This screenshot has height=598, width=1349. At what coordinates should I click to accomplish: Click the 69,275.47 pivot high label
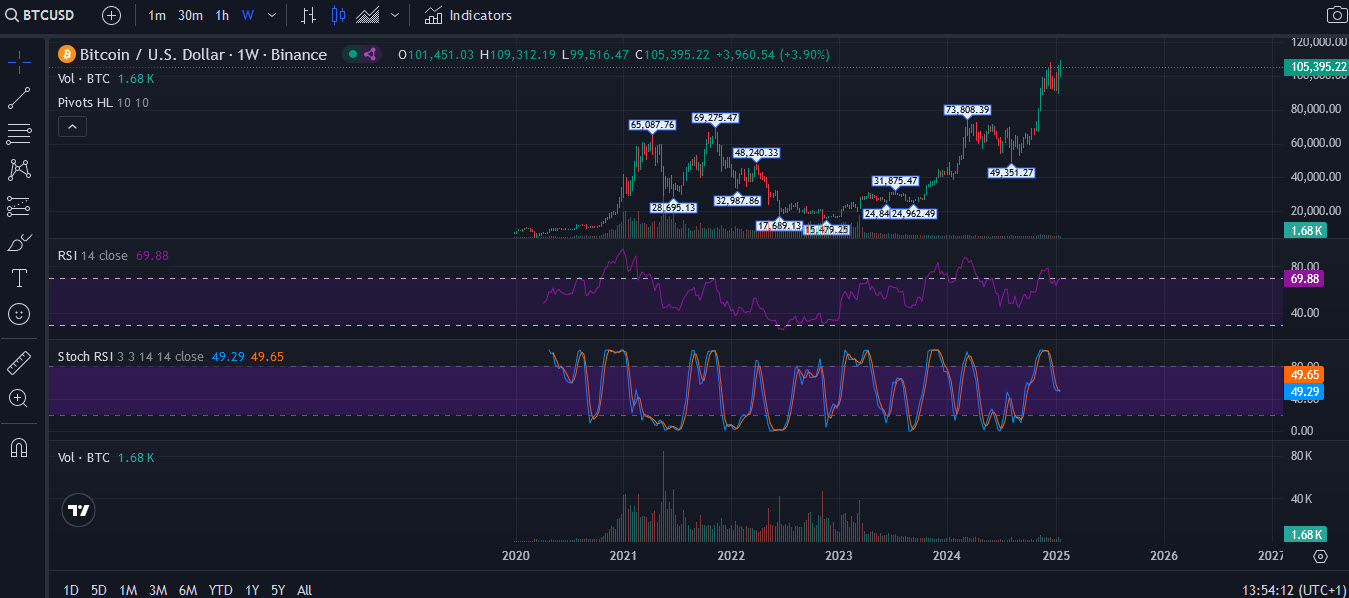[715, 118]
